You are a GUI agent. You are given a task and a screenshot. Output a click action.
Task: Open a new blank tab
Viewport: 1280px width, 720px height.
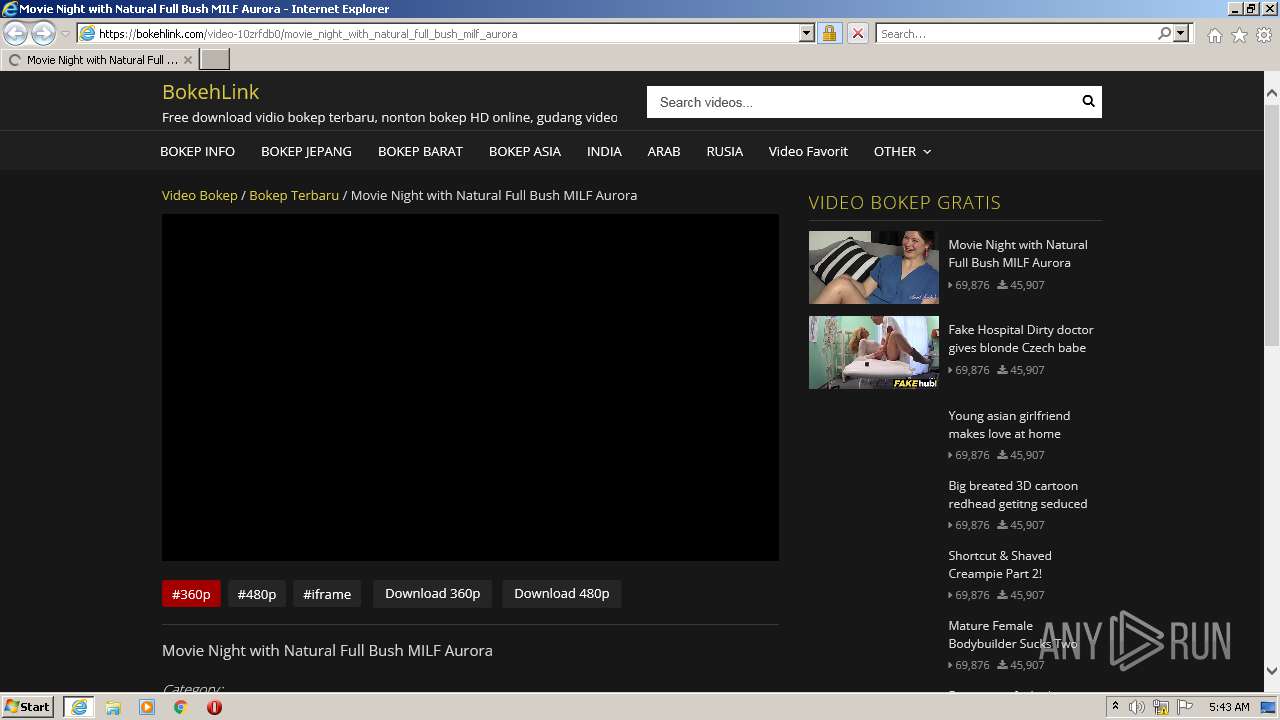(x=214, y=60)
